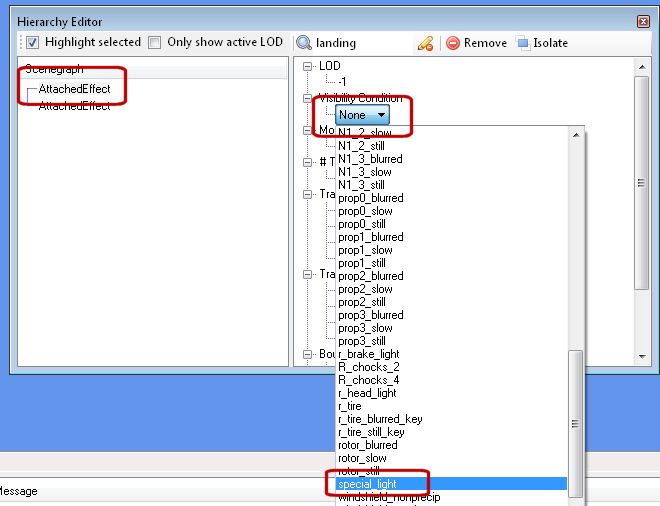Click the Isolate icon in toolbar
This screenshot has width=660, height=506.
coord(523,43)
